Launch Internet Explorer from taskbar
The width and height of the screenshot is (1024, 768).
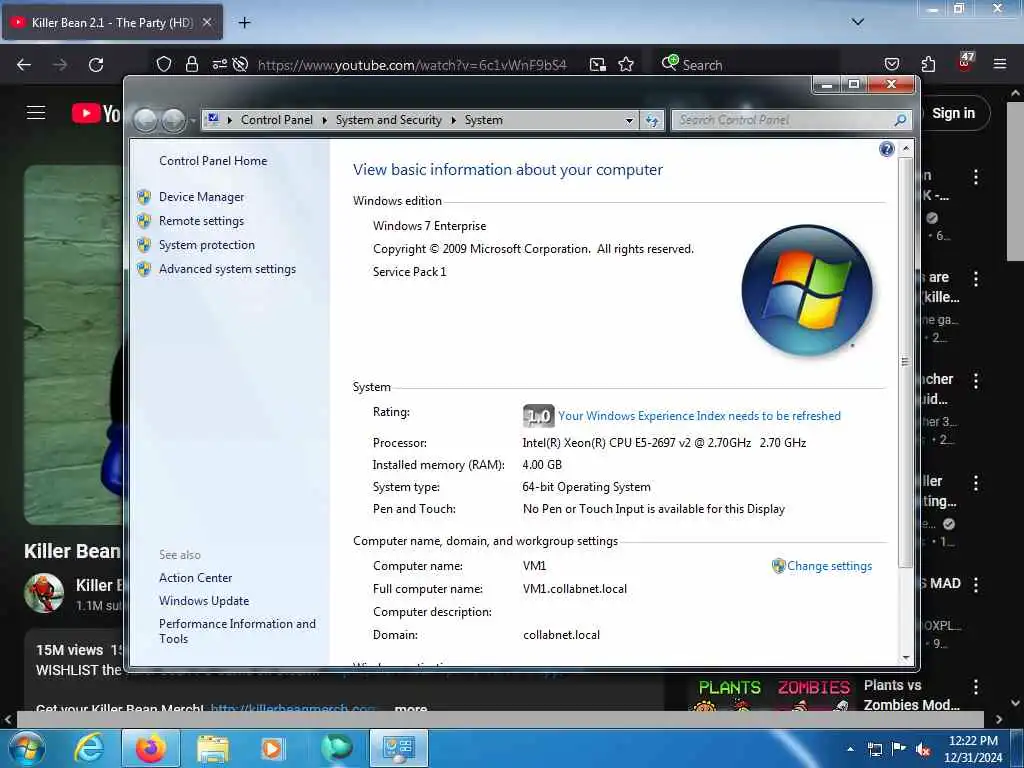[x=88, y=748]
